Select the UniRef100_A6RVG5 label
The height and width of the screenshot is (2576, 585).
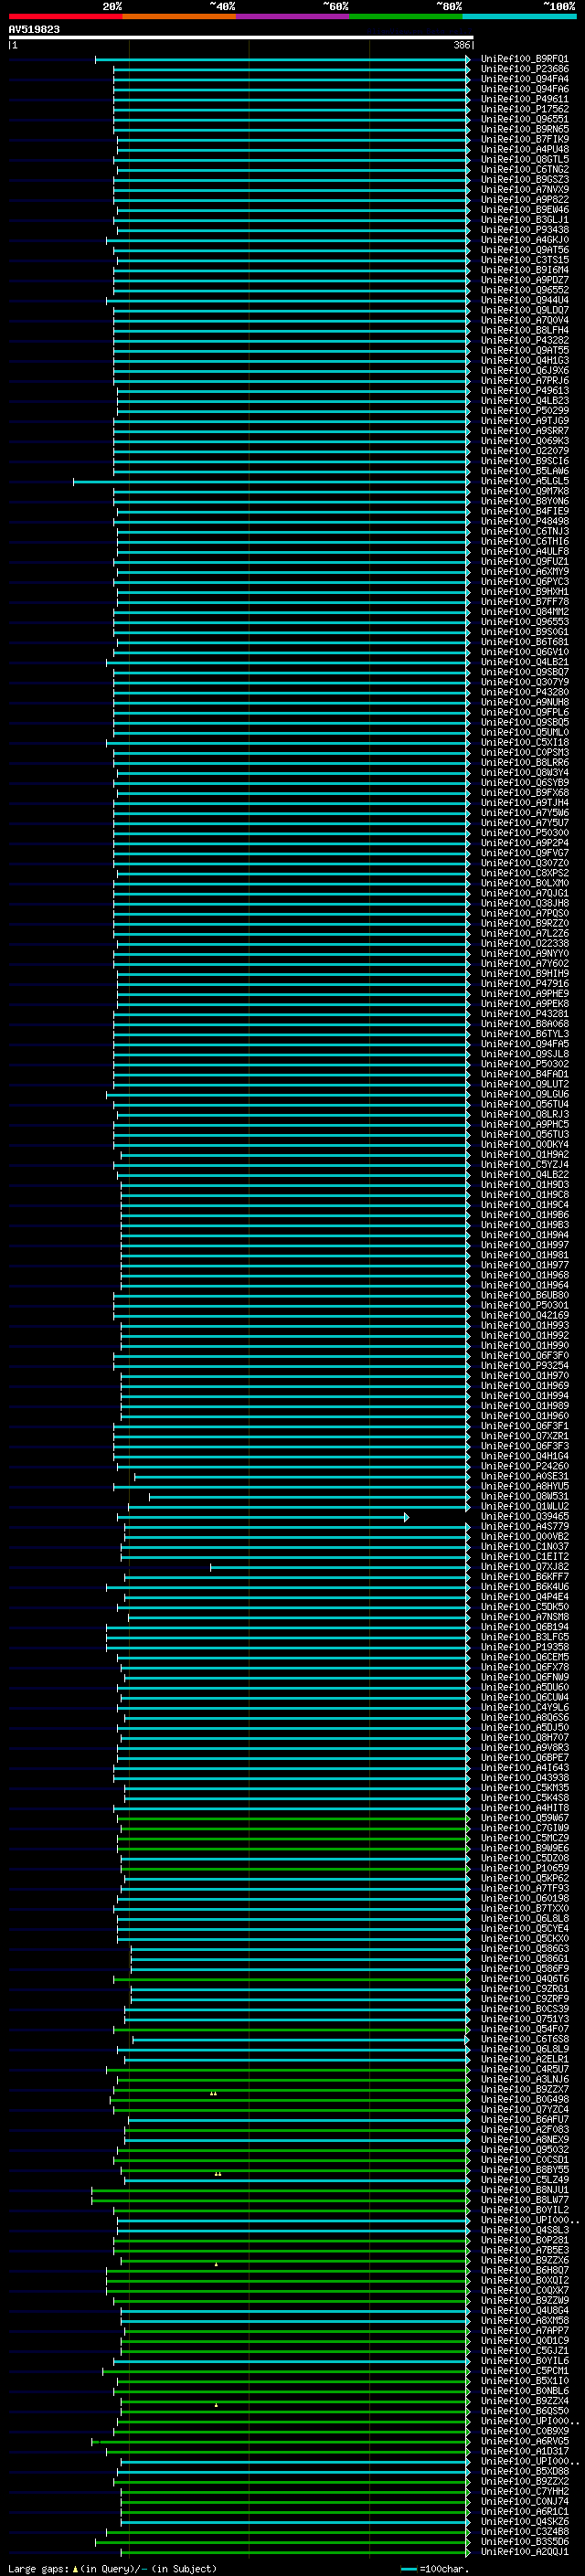click(525, 2441)
